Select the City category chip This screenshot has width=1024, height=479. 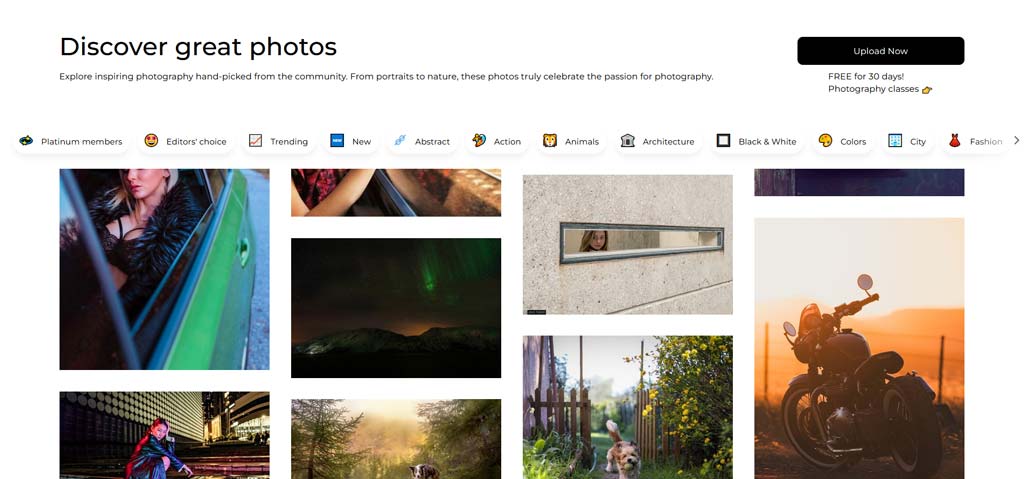[x=907, y=141]
